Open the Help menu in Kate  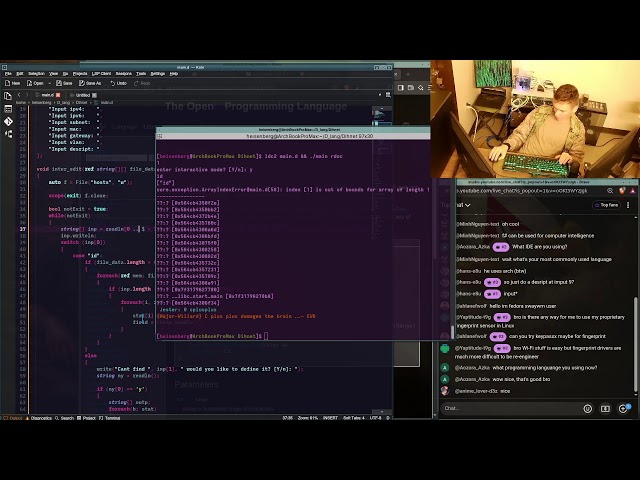tap(174, 74)
